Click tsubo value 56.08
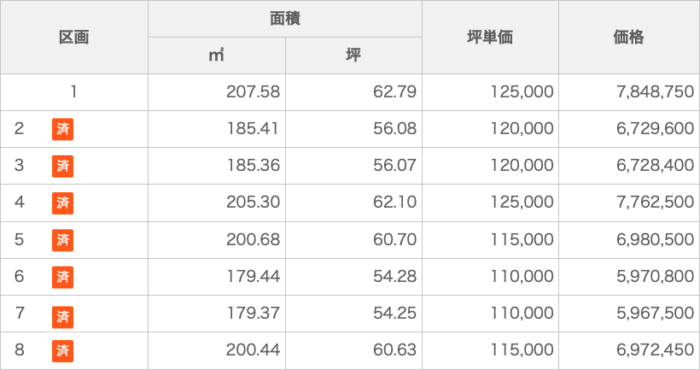 click(395, 129)
